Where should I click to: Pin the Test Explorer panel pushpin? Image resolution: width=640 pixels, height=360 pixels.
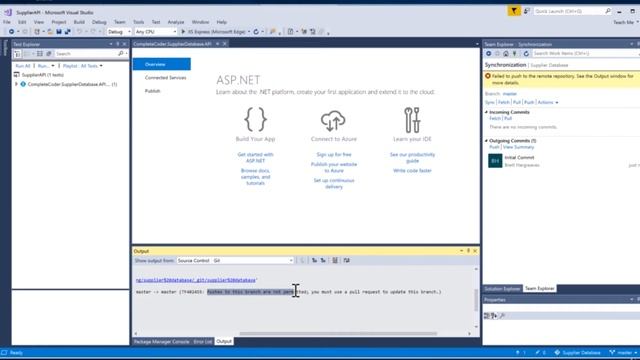click(x=118, y=44)
